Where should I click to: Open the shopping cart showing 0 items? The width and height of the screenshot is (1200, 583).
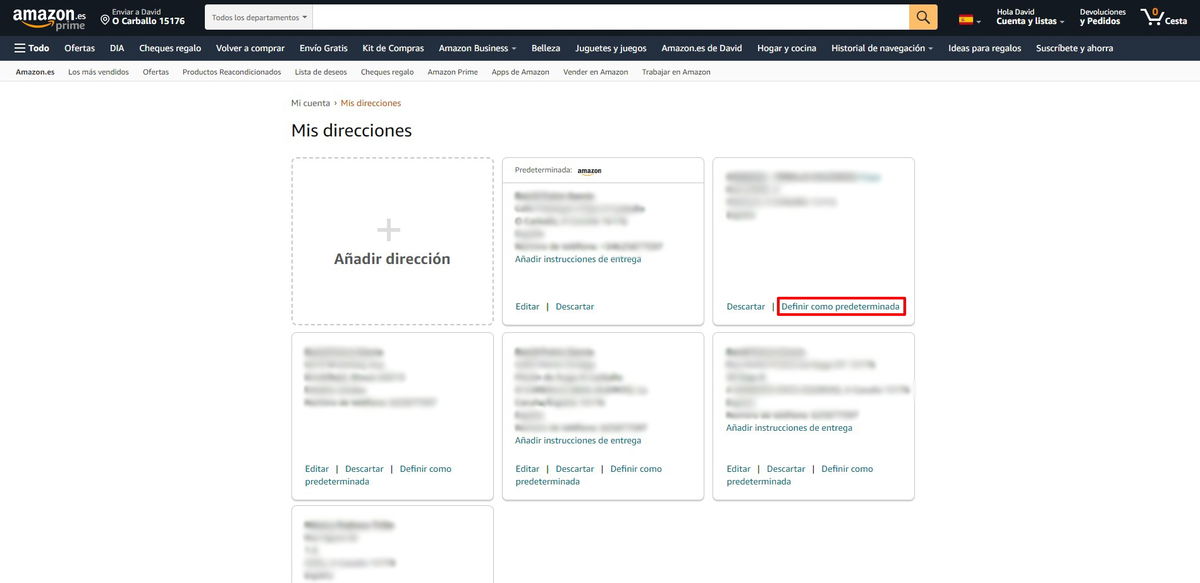1156,16
